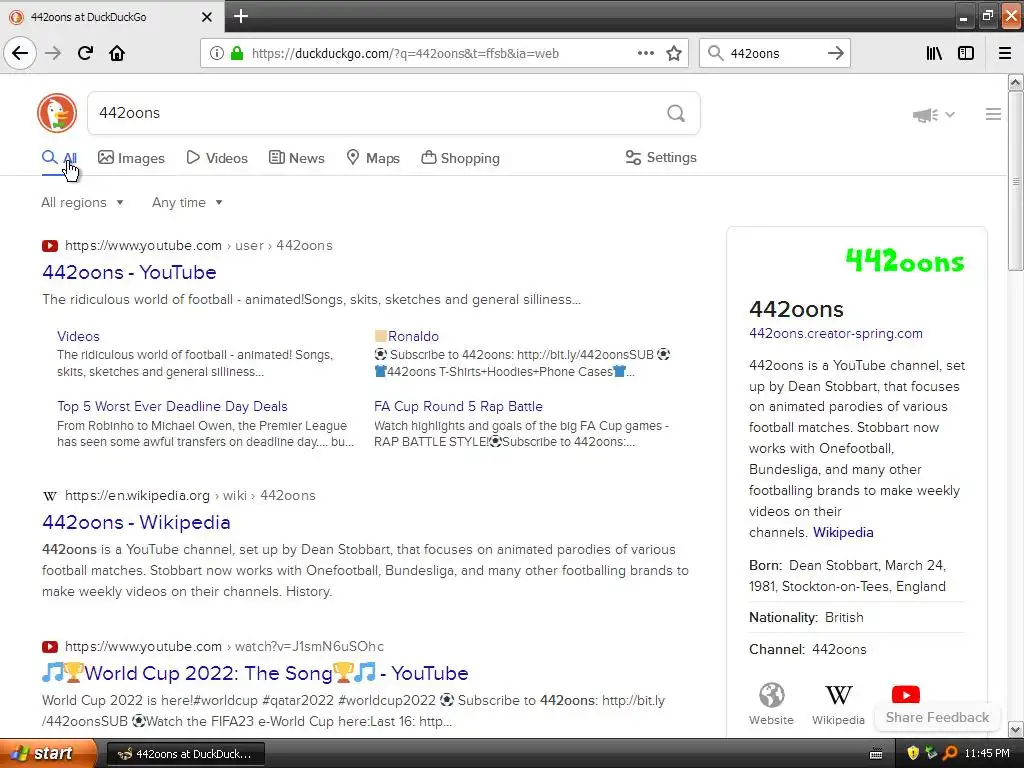Click the scrollbar down arrow
This screenshot has height=768, width=1024.
(x=1015, y=729)
